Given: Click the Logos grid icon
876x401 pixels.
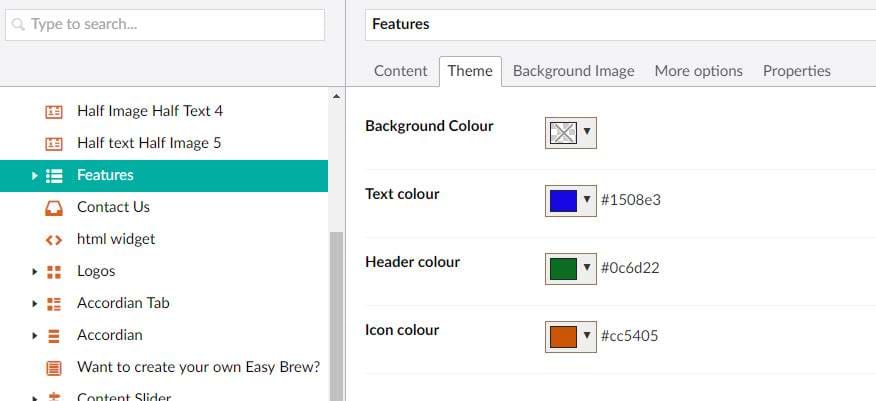Looking at the screenshot, I should pos(54,271).
